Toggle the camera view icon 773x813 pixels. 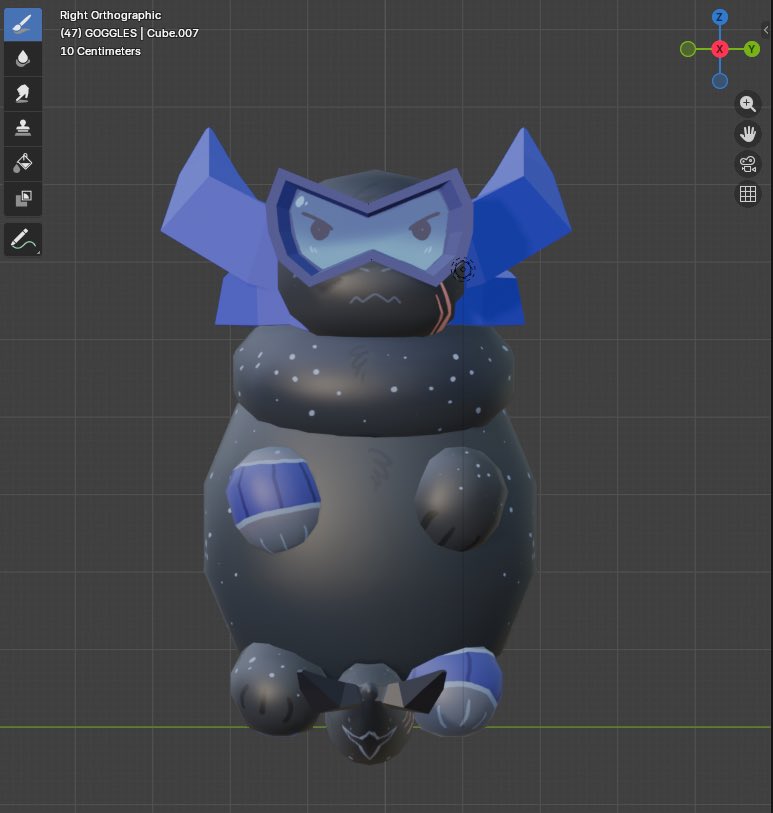point(748,164)
